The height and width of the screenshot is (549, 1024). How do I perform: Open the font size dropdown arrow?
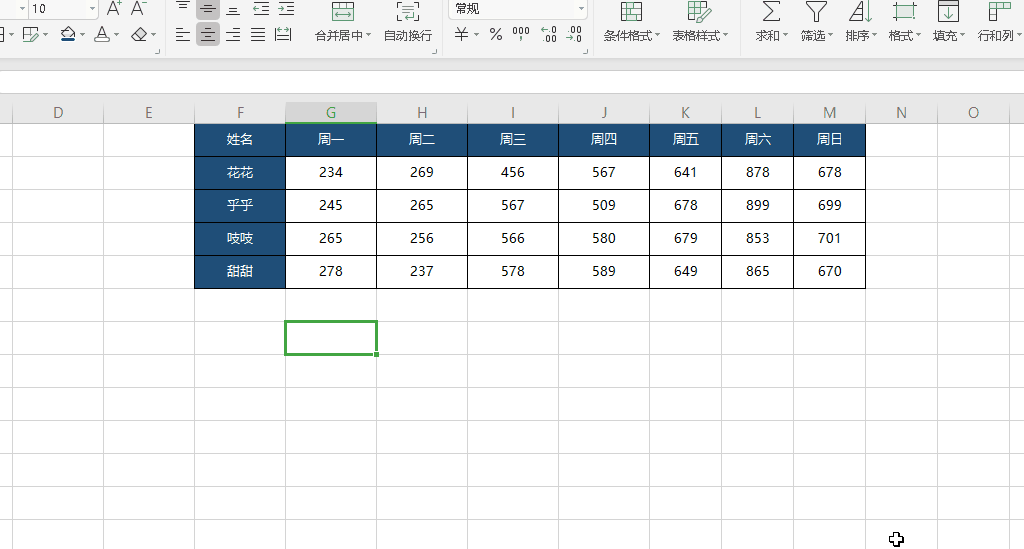click(x=92, y=8)
